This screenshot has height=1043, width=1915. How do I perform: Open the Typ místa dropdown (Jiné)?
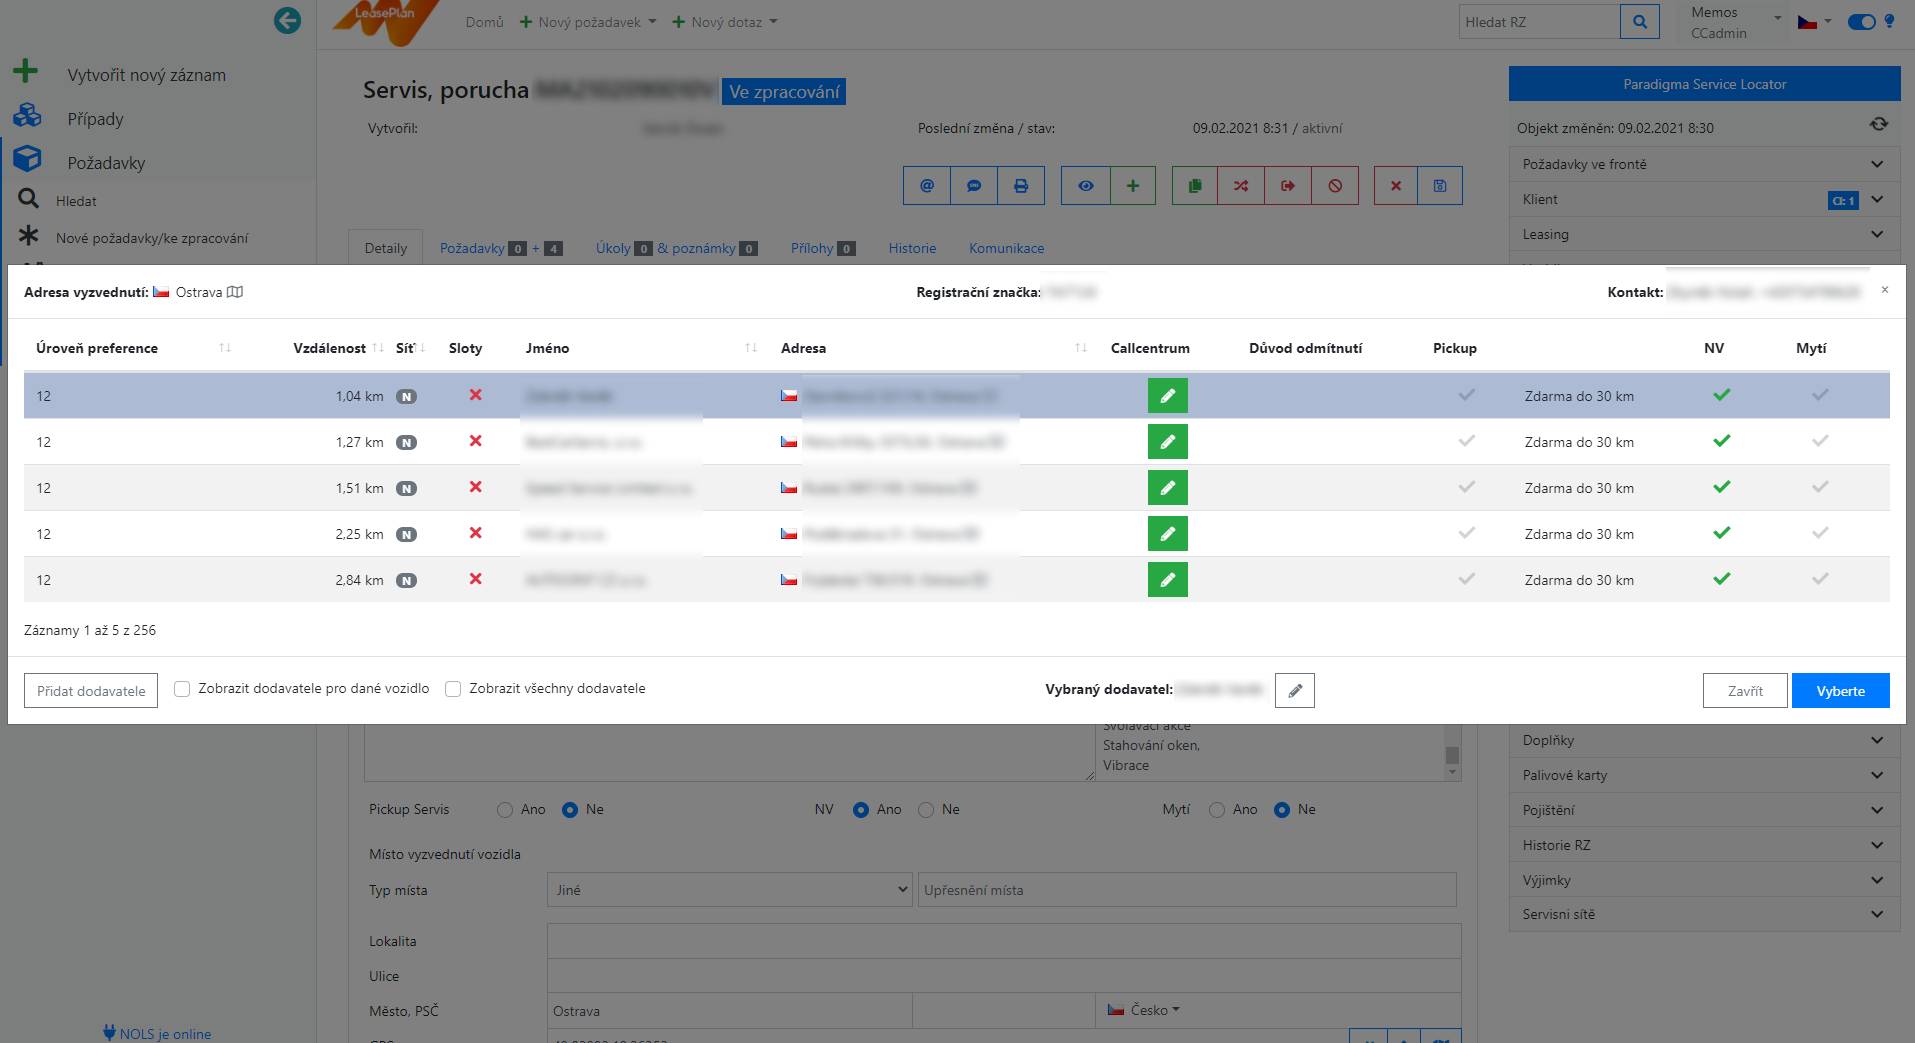point(729,889)
